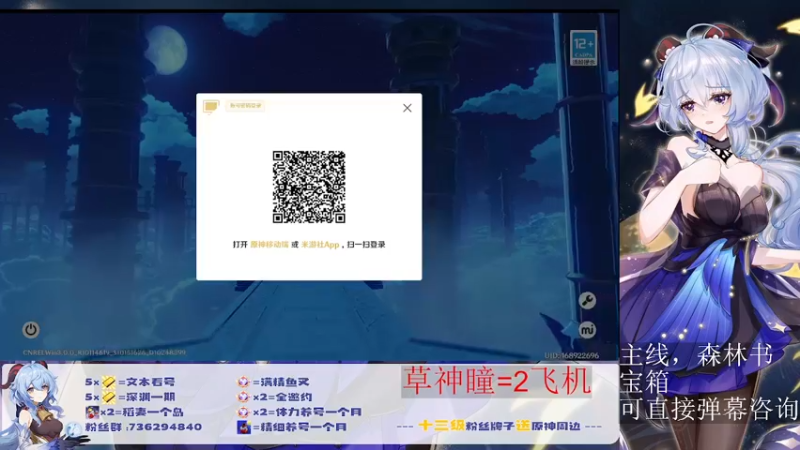Click the gift icon beside 体力养号一个月

[x=244, y=412]
